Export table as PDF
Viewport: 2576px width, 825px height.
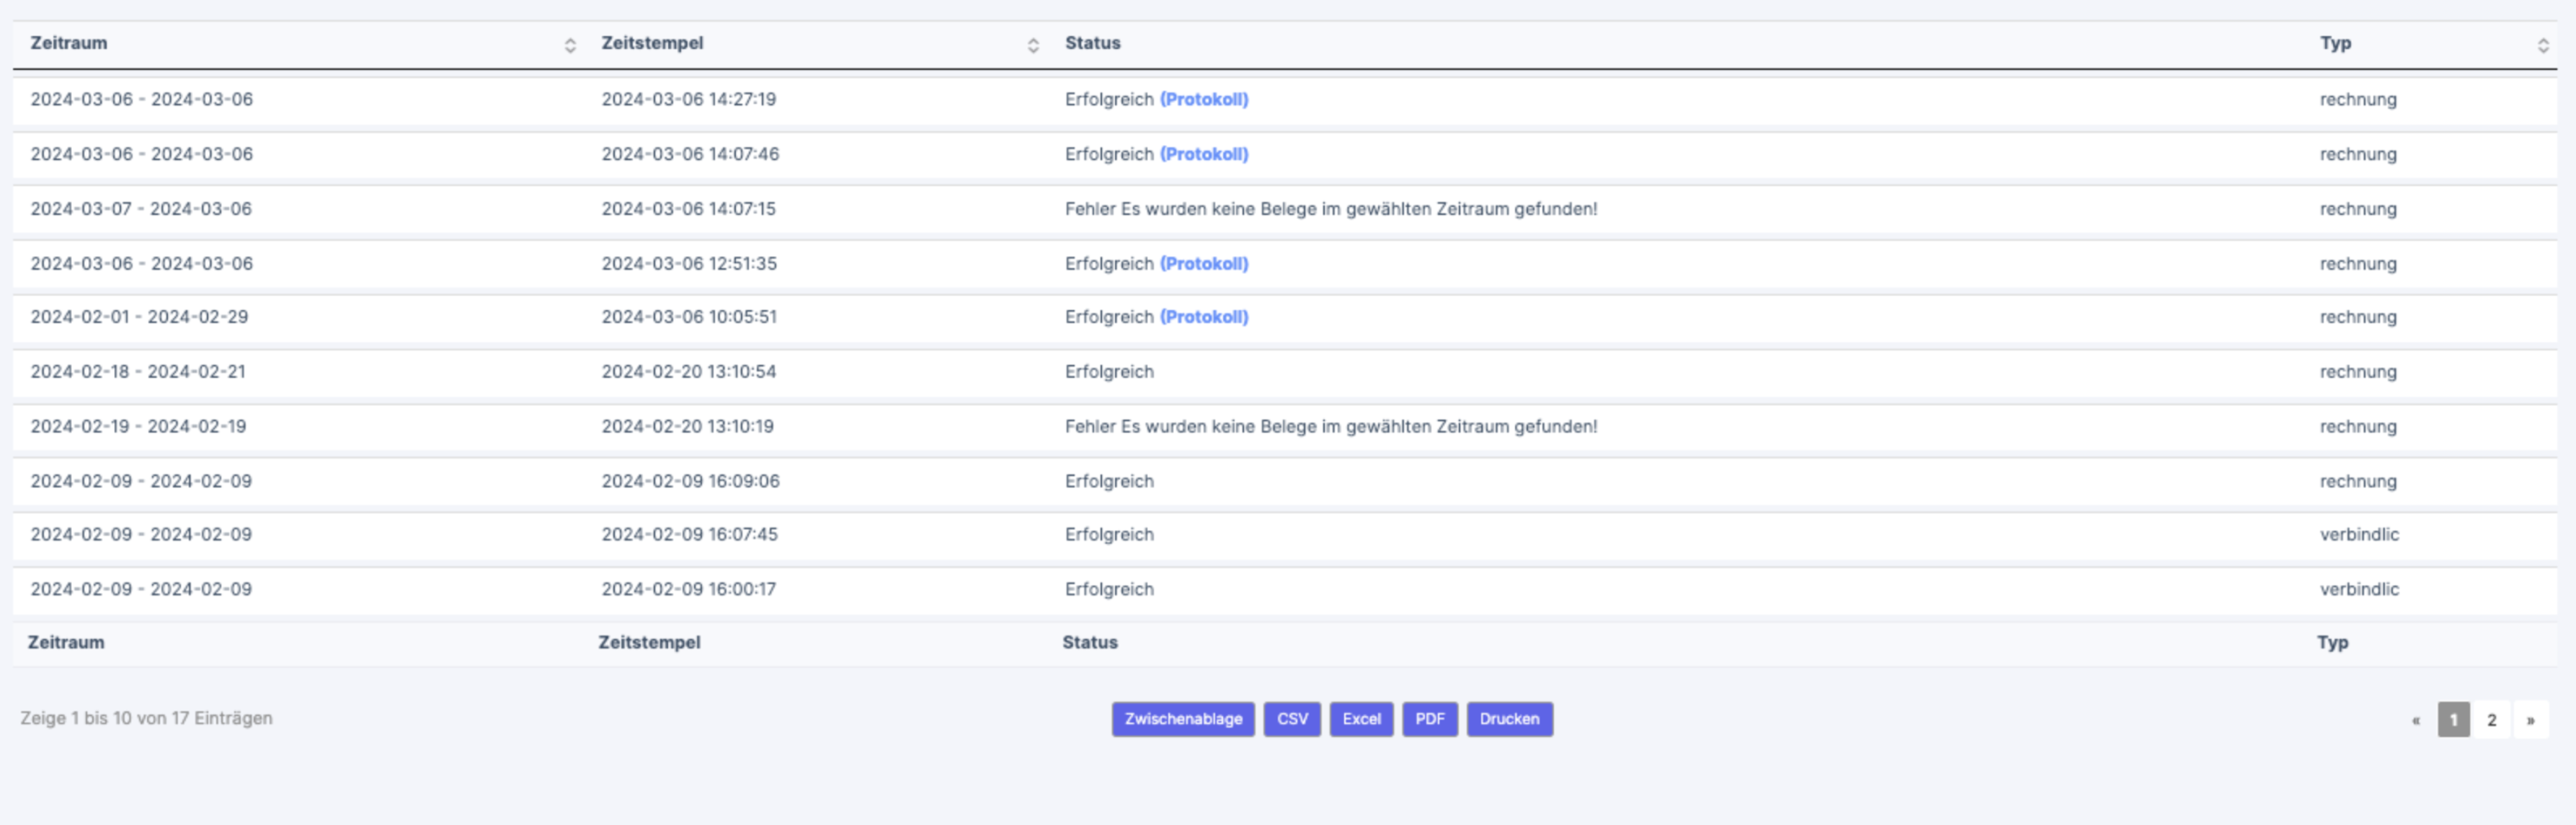1430,719
